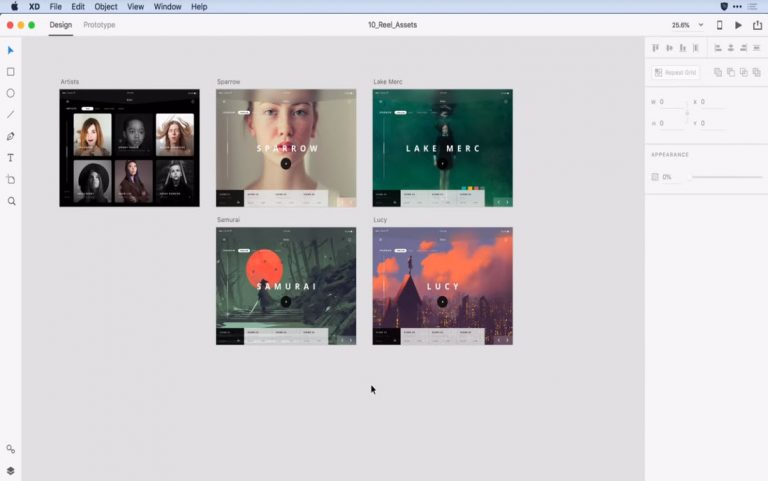Select the Rectangle tool
The width and height of the screenshot is (768, 481).
pyautogui.click(x=11, y=72)
